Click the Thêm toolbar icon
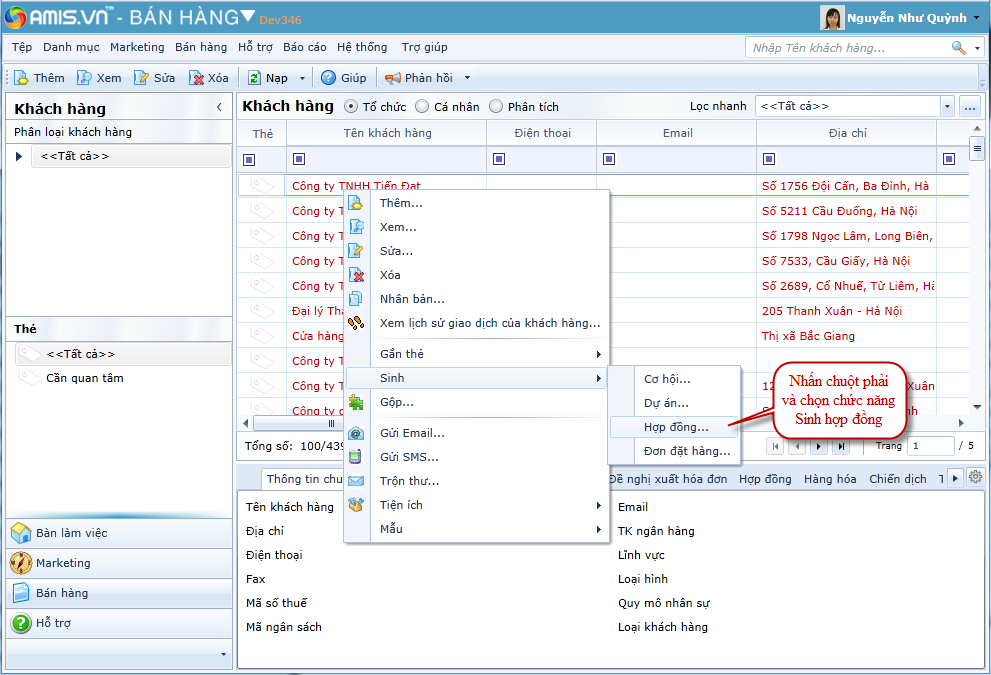The width and height of the screenshot is (991, 675). 21,78
